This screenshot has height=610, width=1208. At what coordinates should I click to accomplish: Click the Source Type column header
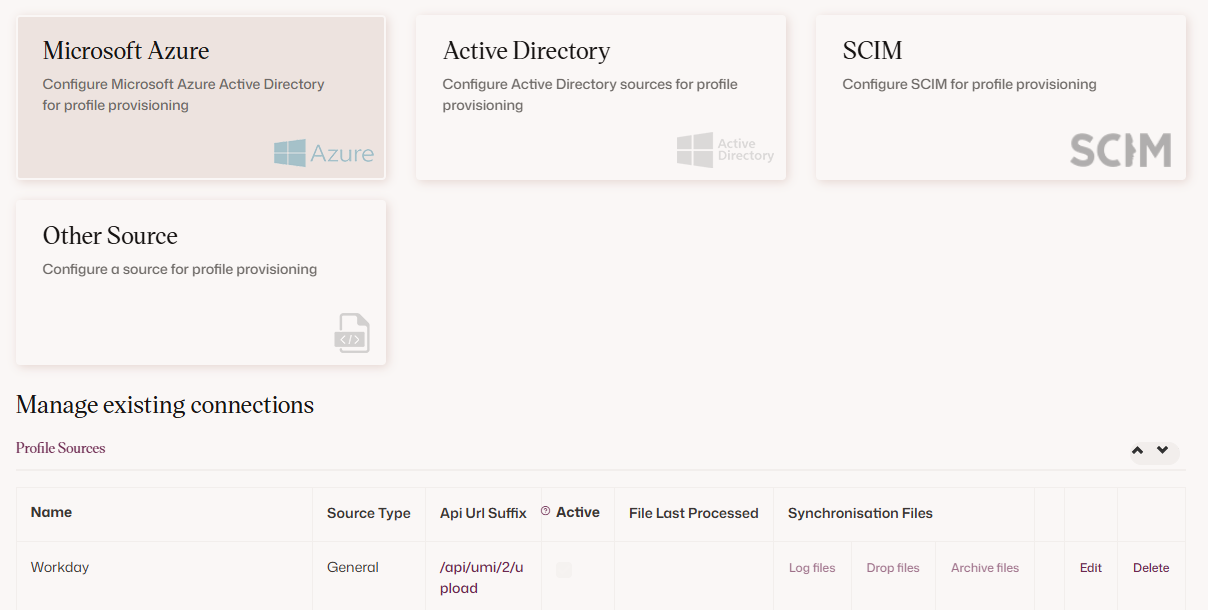point(369,513)
